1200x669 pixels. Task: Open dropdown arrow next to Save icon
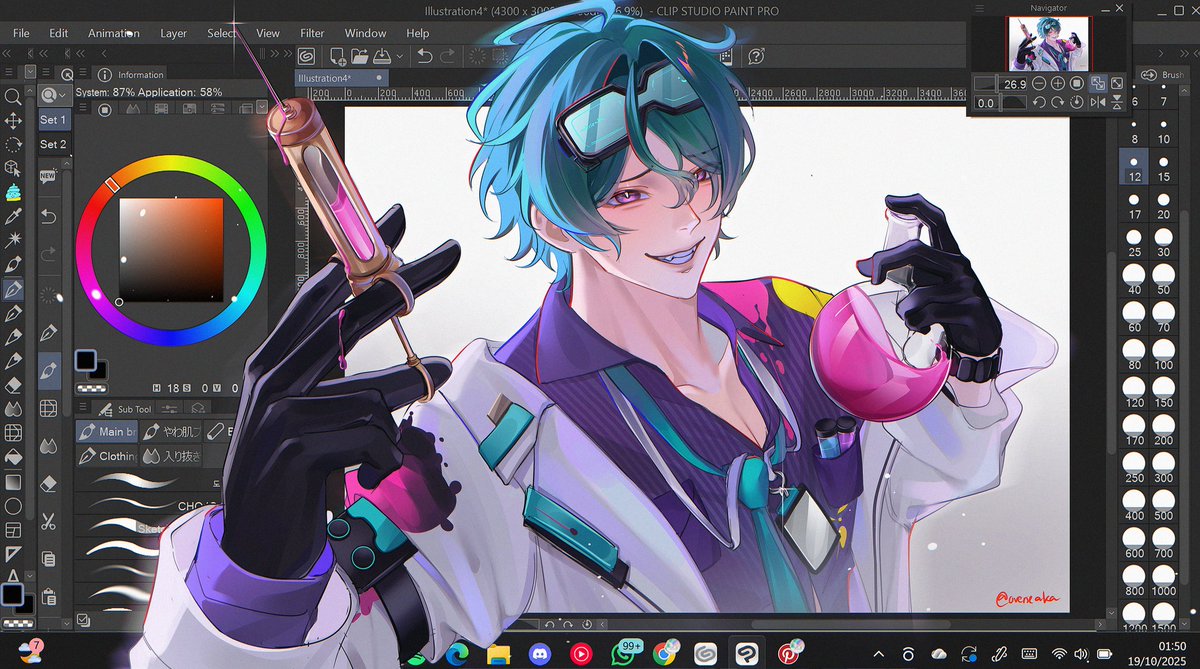tap(400, 57)
